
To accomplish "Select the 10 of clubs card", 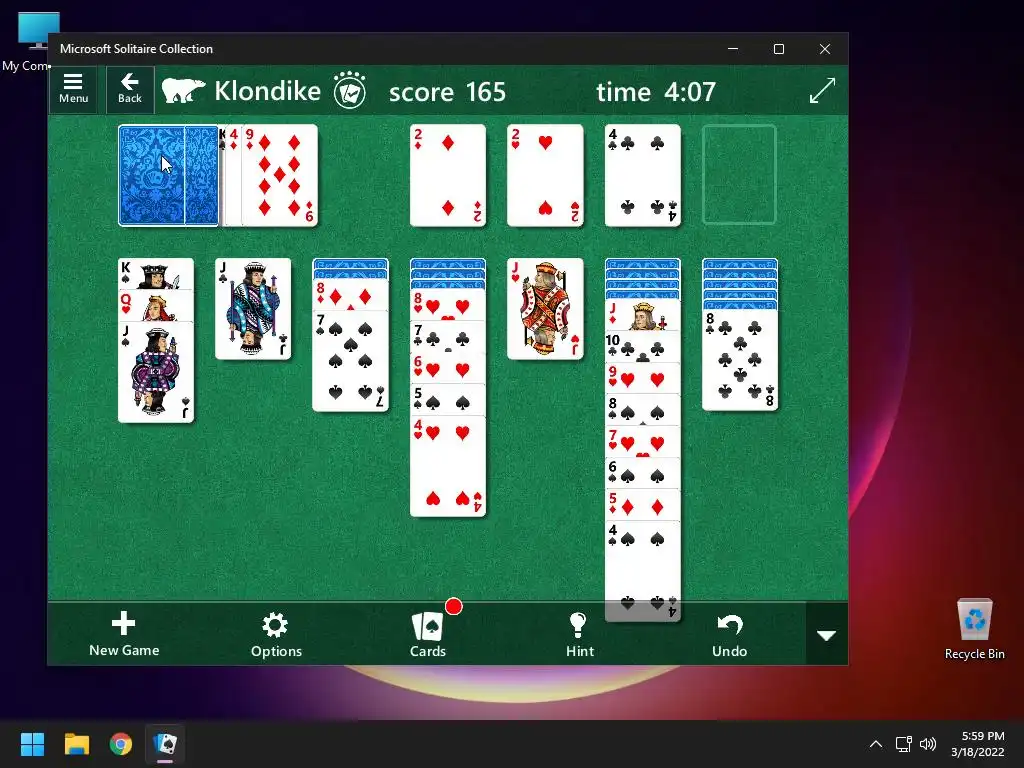I will (643, 347).
